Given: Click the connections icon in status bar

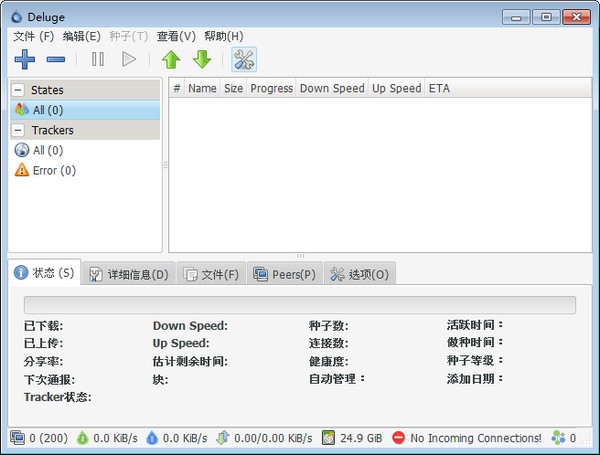Looking at the screenshot, I should click(x=17, y=438).
